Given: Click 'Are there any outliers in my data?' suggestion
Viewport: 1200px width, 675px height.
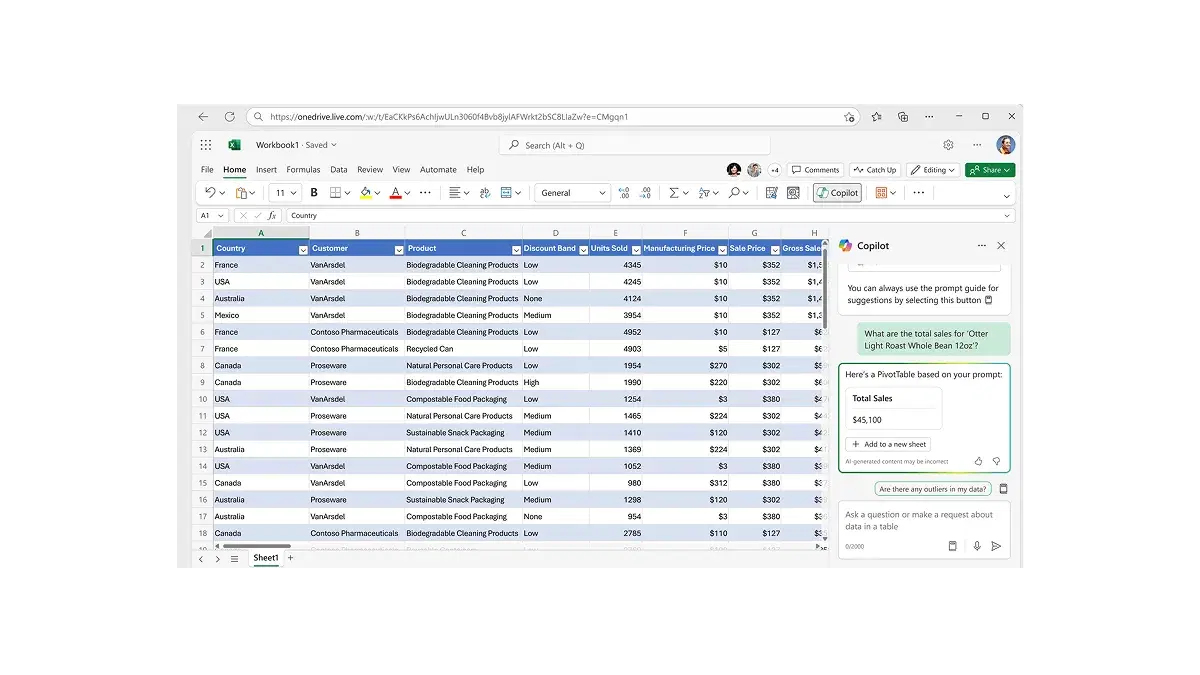Looking at the screenshot, I should 933,489.
